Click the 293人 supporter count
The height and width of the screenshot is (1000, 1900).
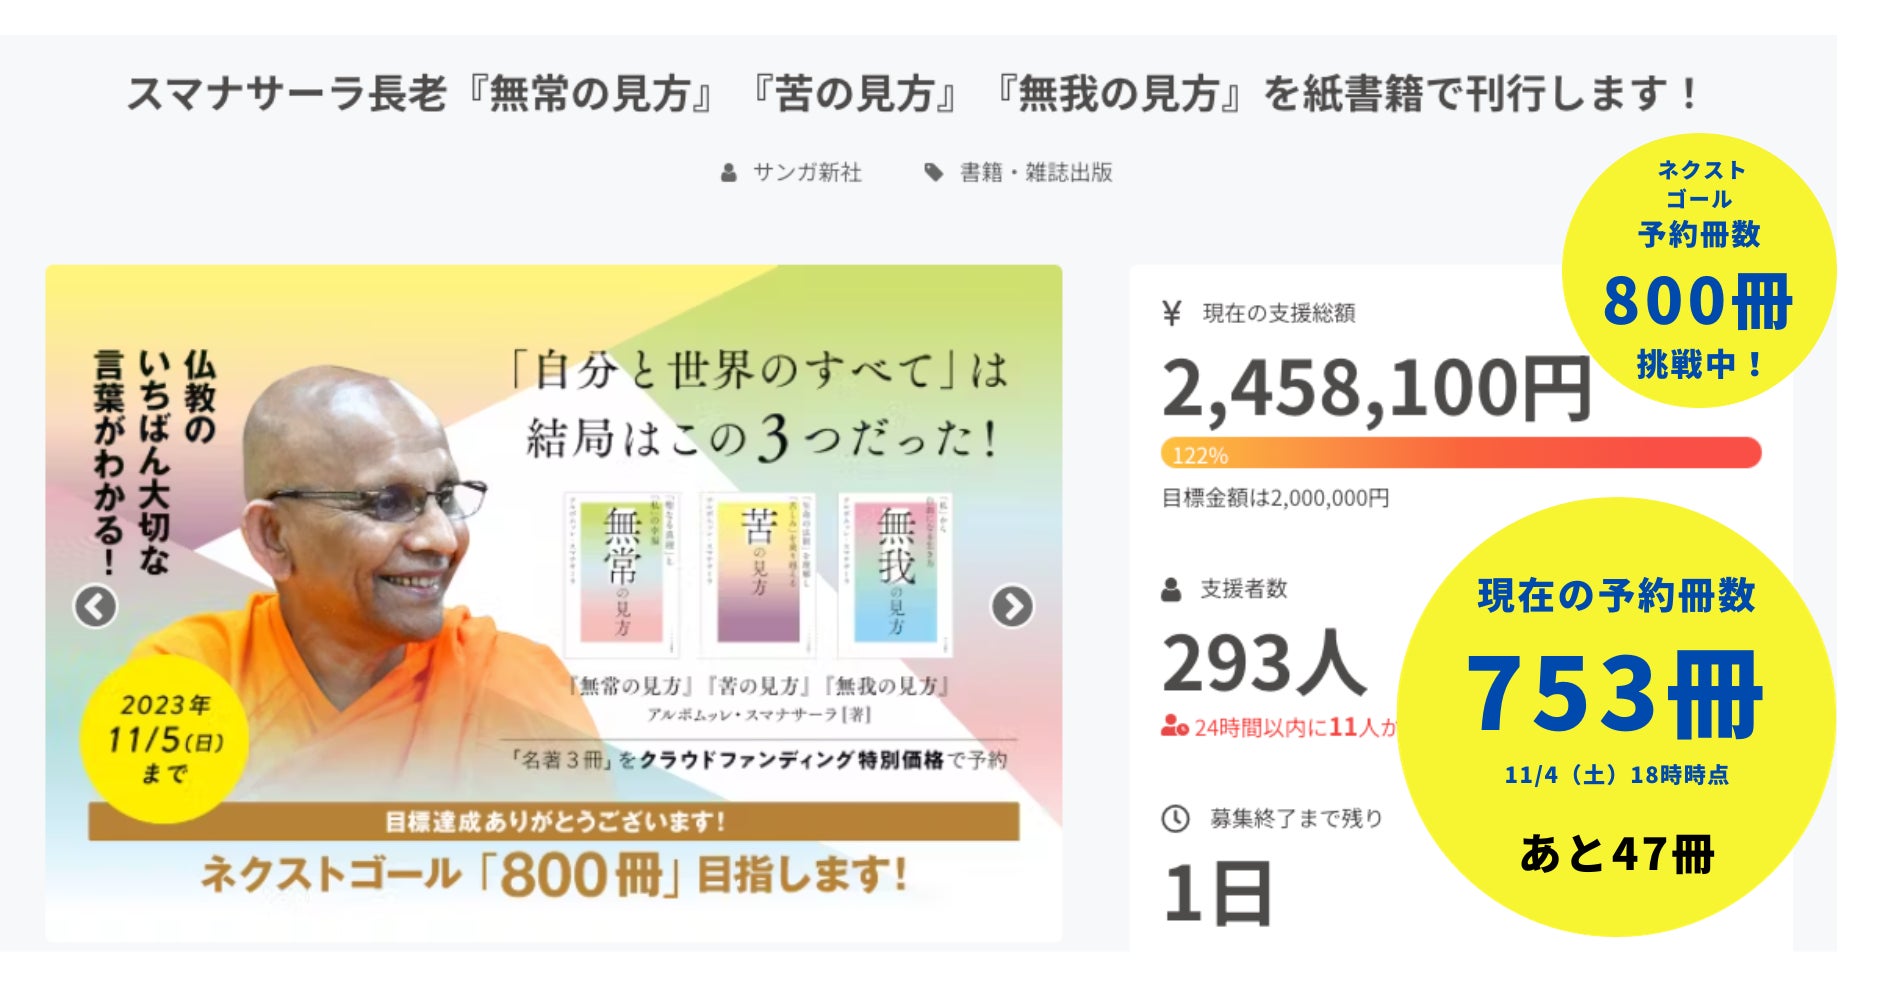(x=1263, y=664)
